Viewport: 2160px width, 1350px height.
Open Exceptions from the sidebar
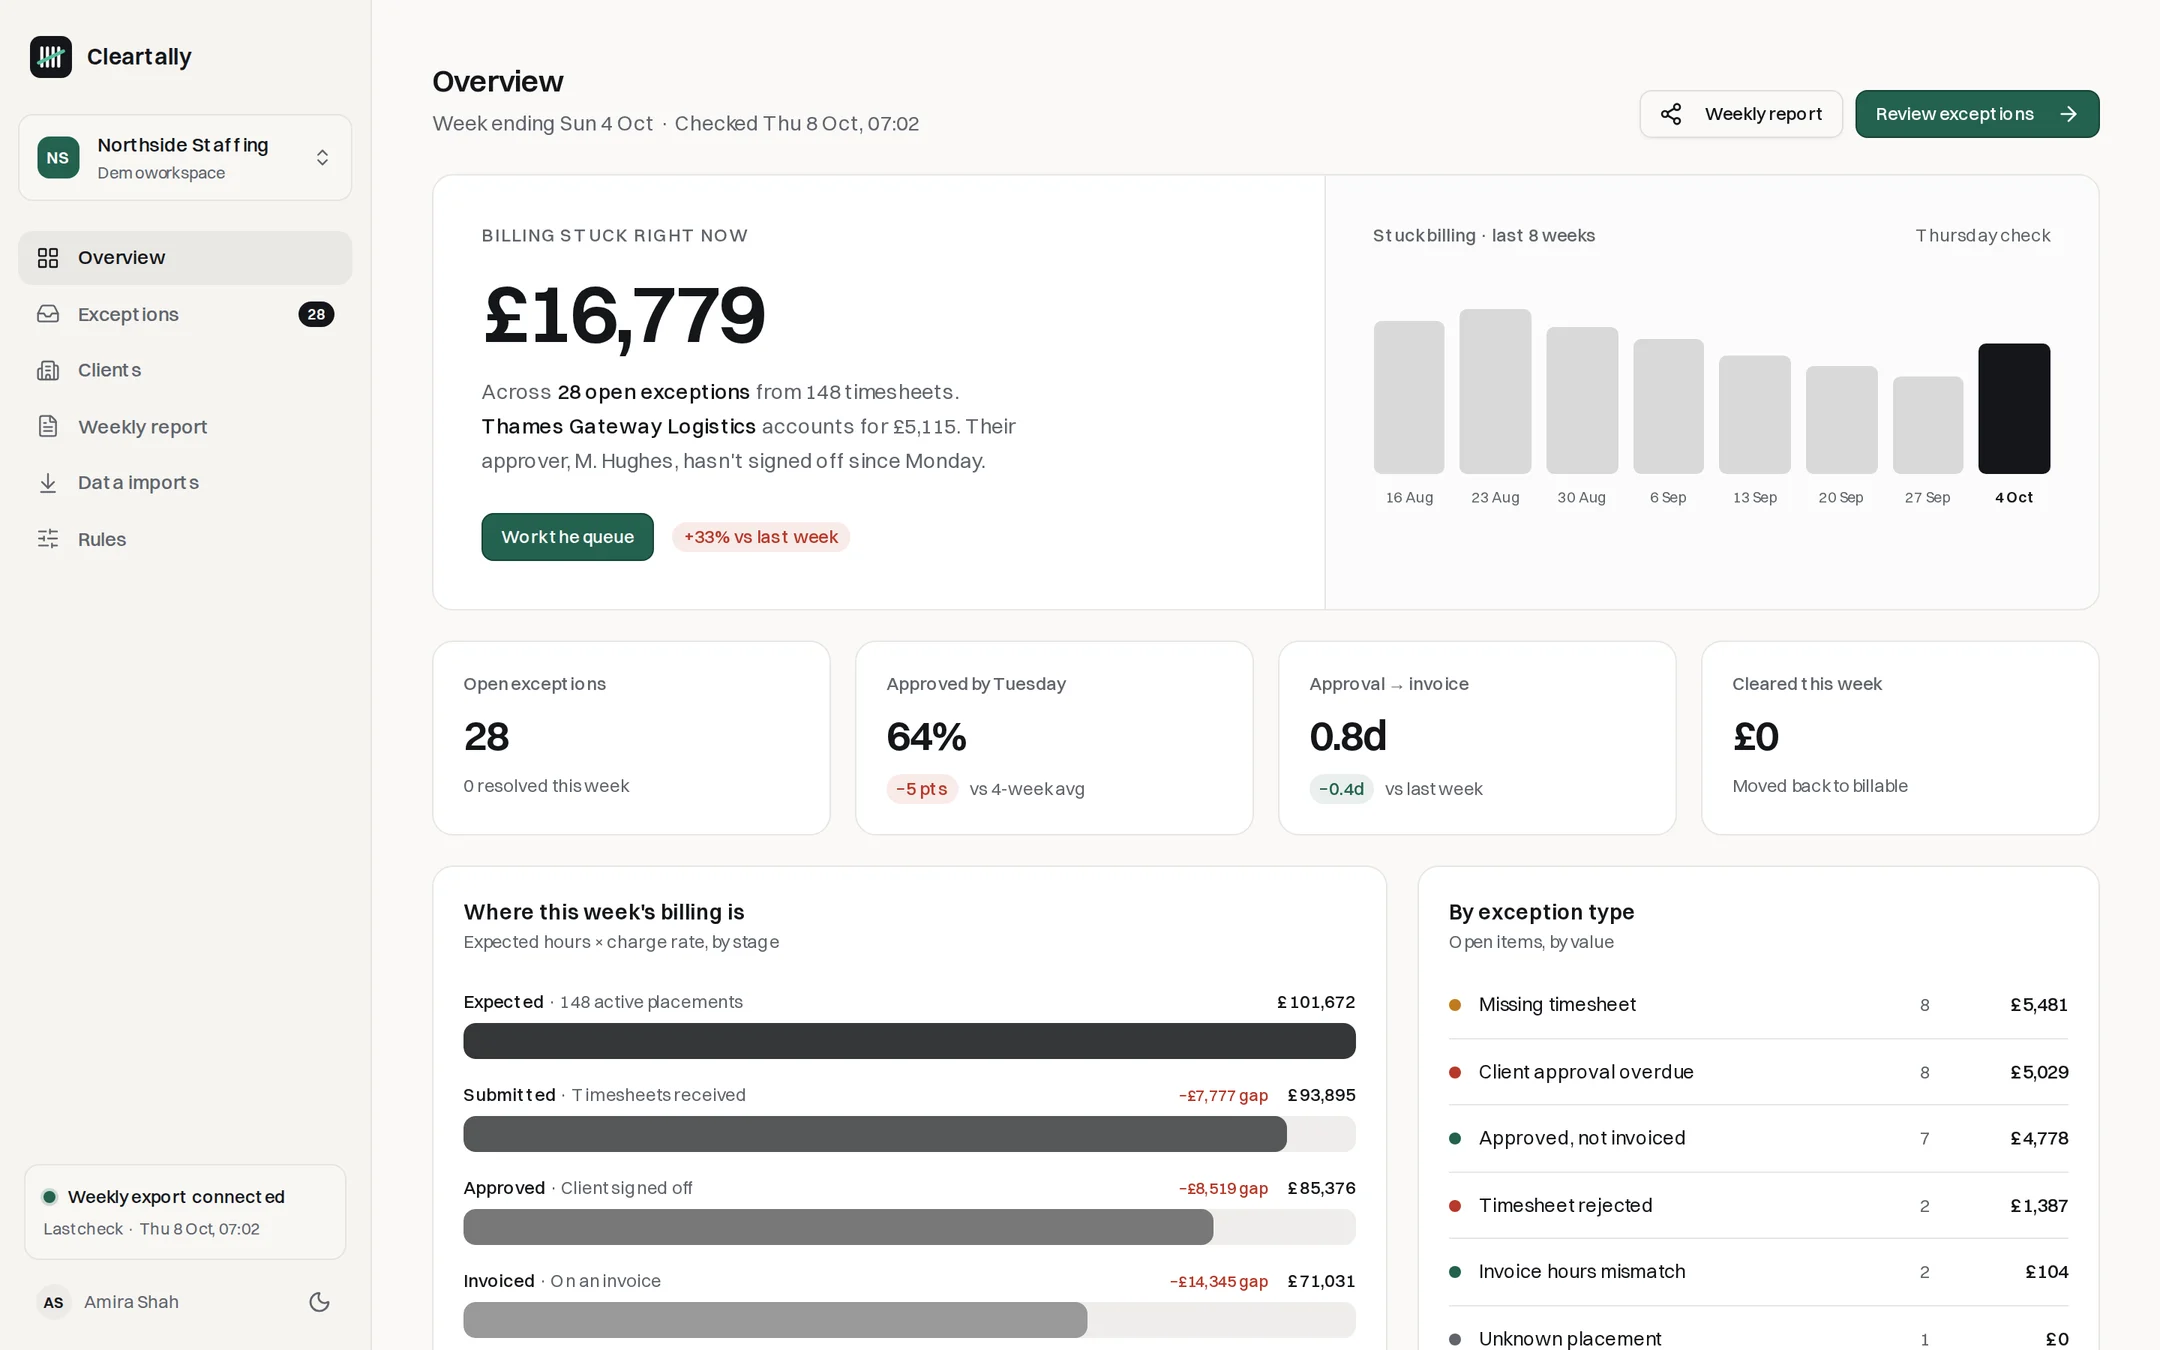(x=185, y=314)
